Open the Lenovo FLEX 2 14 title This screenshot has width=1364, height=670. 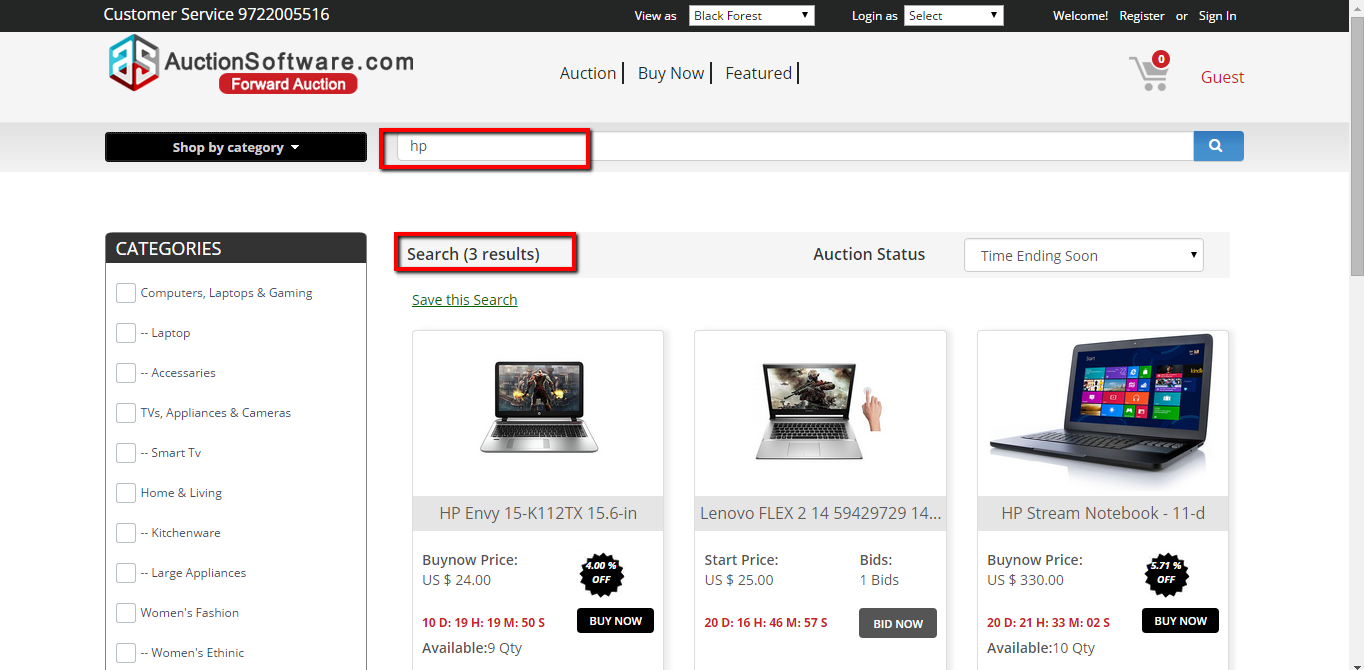[820, 513]
